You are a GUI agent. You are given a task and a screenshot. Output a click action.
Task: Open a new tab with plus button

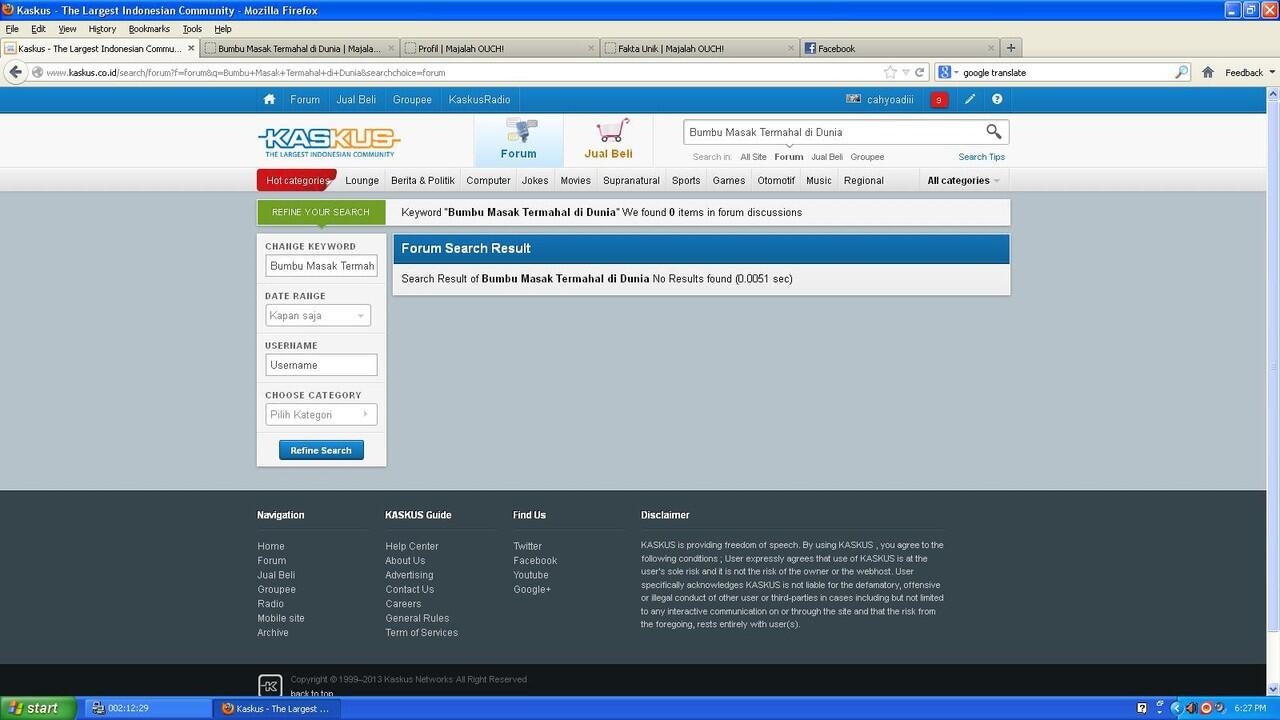[x=1011, y=47]
